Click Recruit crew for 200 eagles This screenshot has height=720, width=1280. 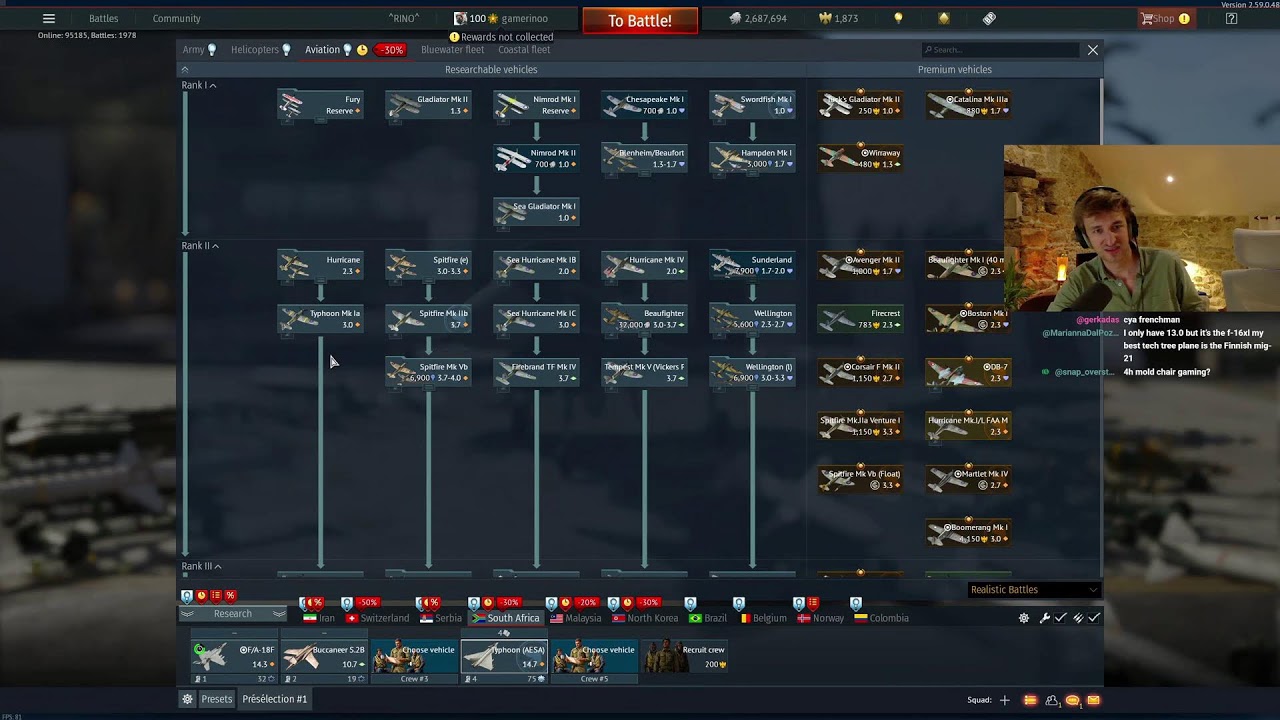685,657
